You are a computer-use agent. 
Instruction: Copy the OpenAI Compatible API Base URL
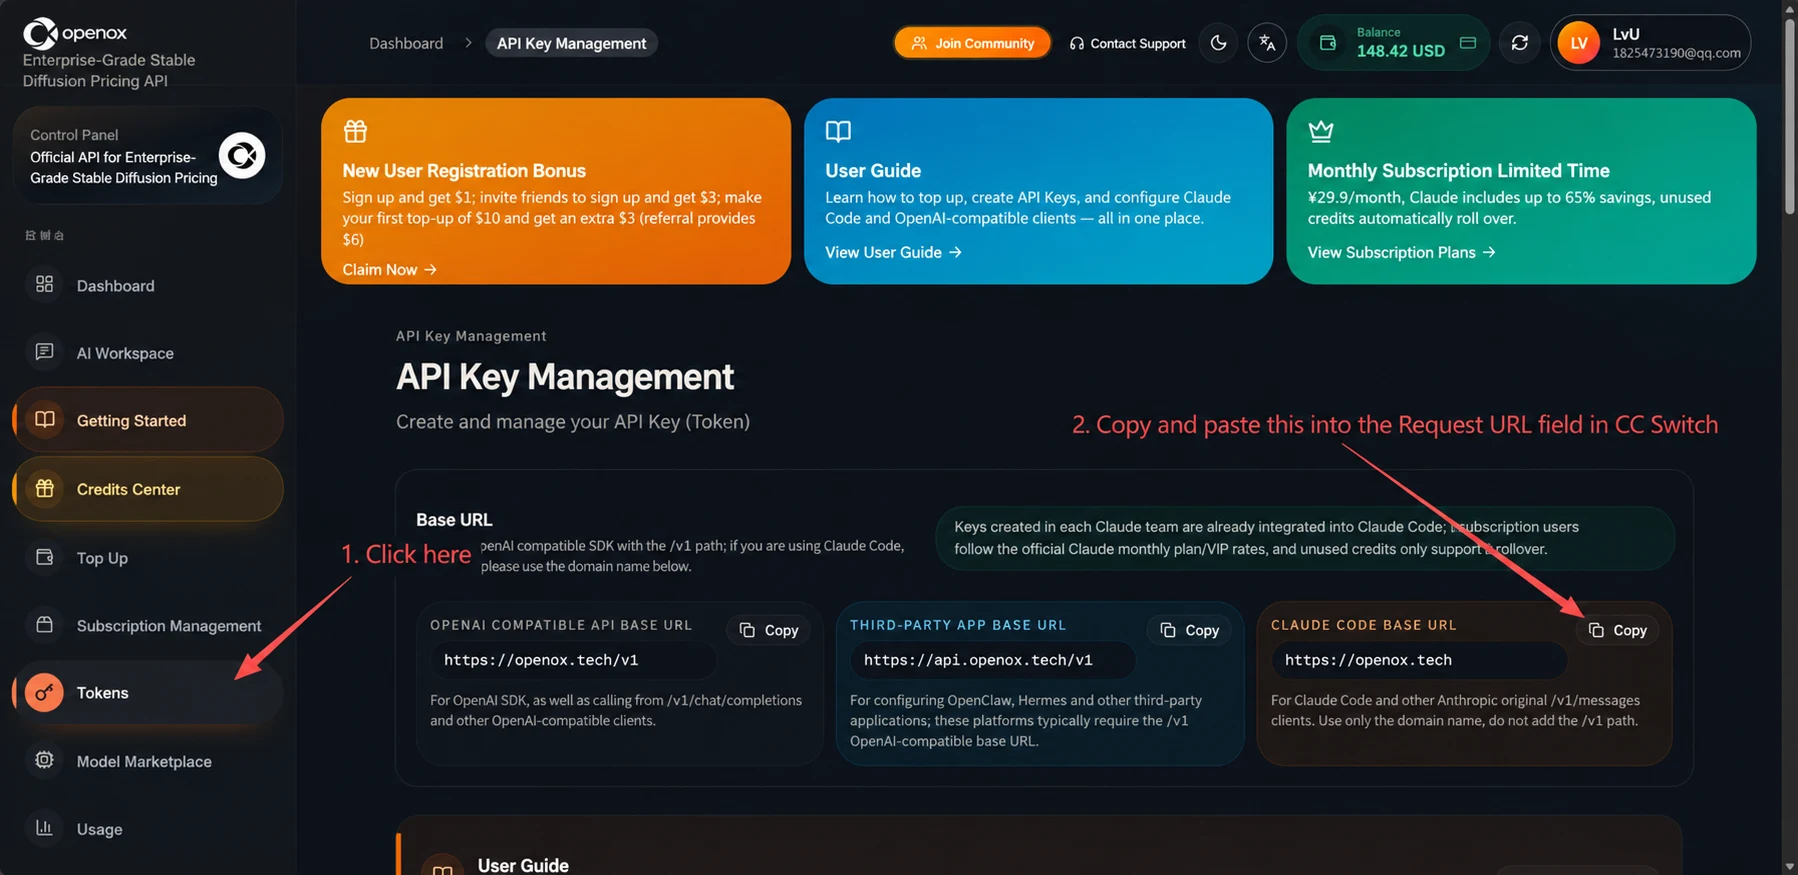pyautogui.click(x=769, y=630)
